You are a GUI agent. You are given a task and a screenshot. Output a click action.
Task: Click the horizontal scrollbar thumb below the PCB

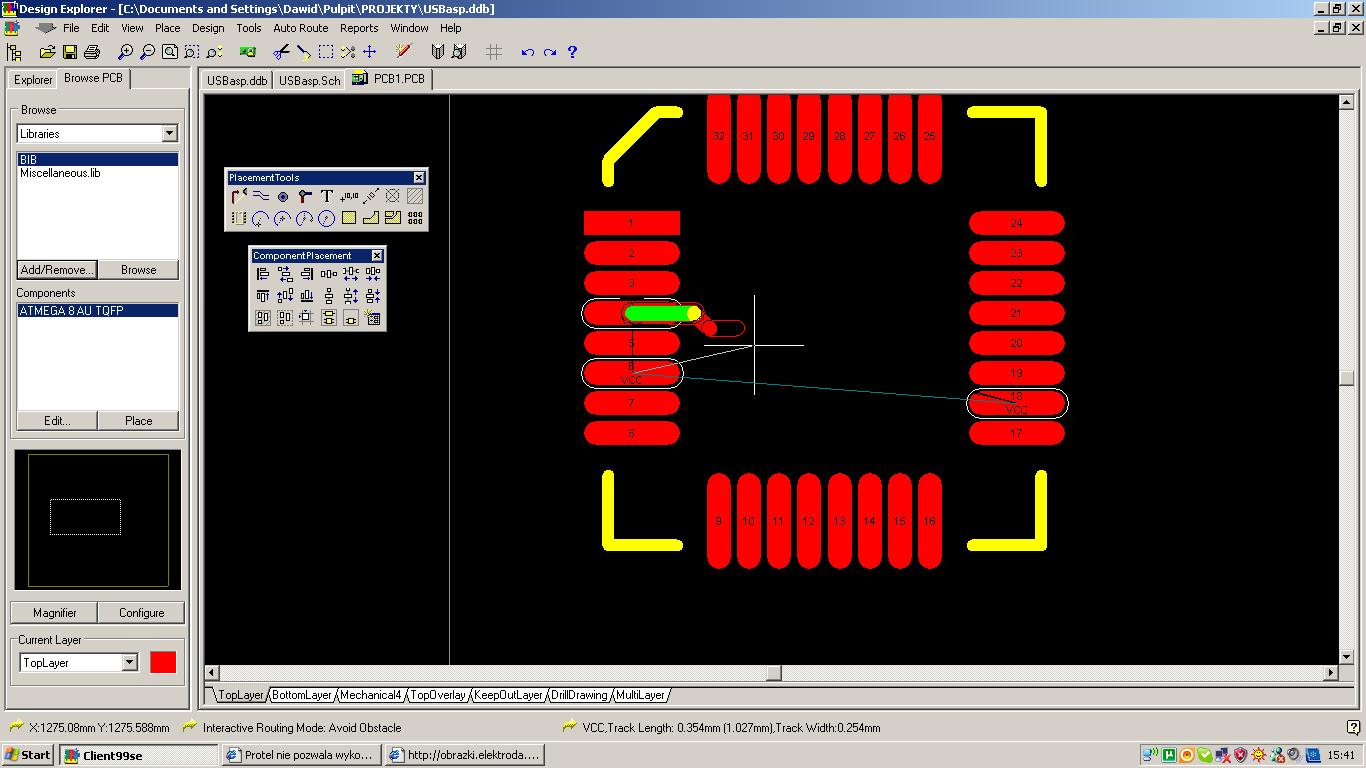point(773,673)
